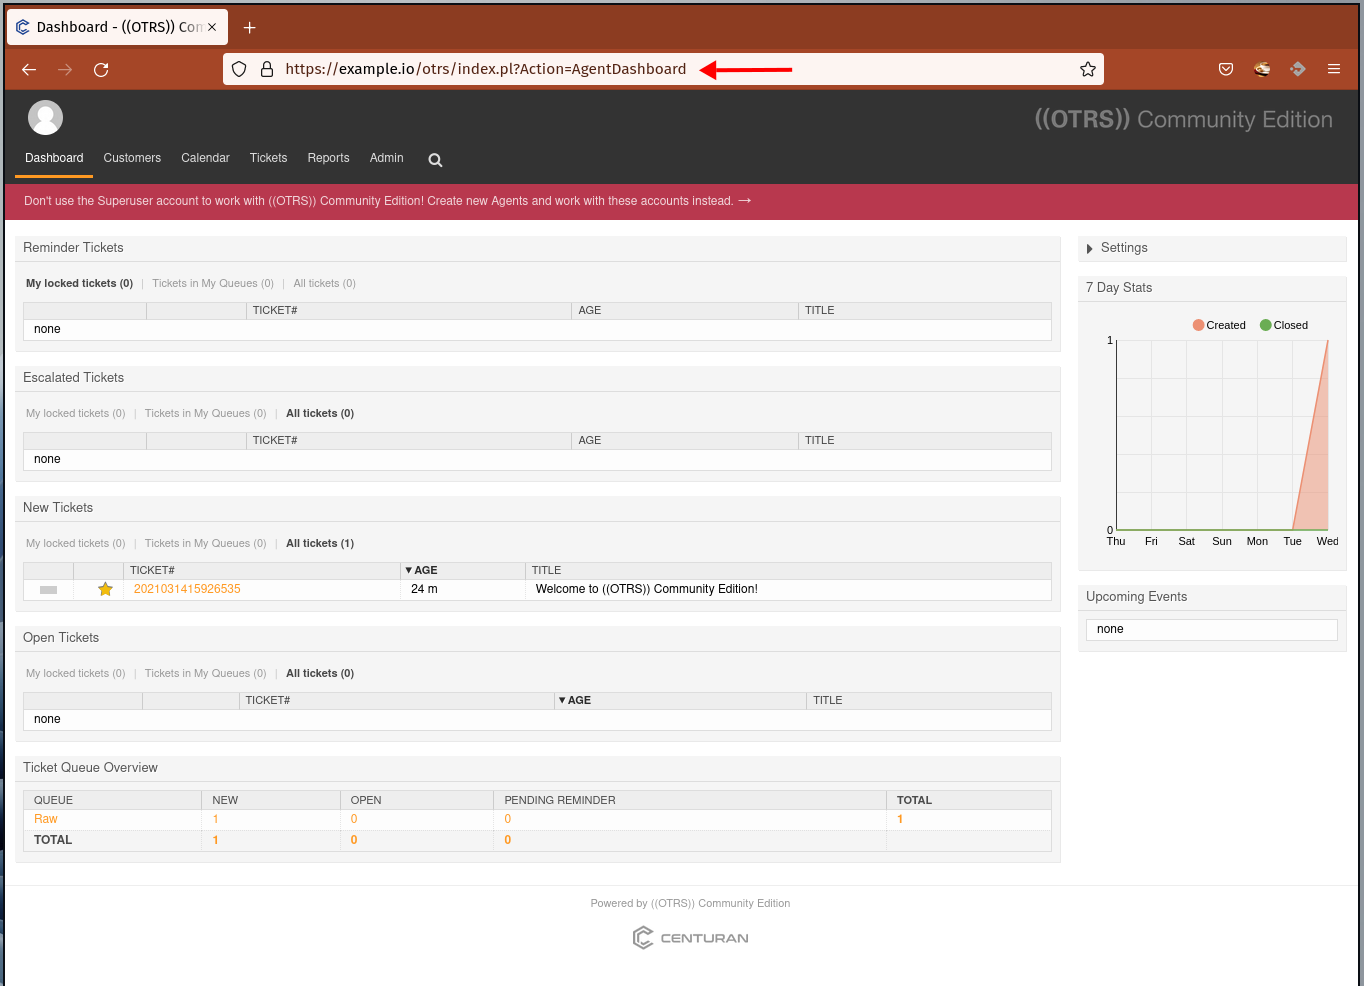The width and height of the screenshot is (1364, 986).
Task: Open the Admin menu
Action: 386,158
